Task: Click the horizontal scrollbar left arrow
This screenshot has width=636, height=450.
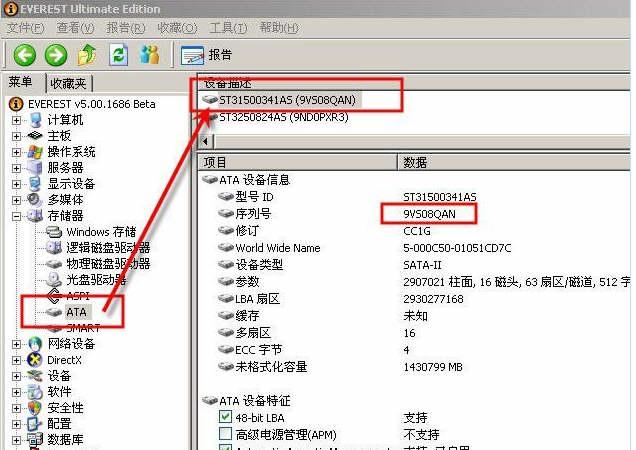Action: coord(206,142)
